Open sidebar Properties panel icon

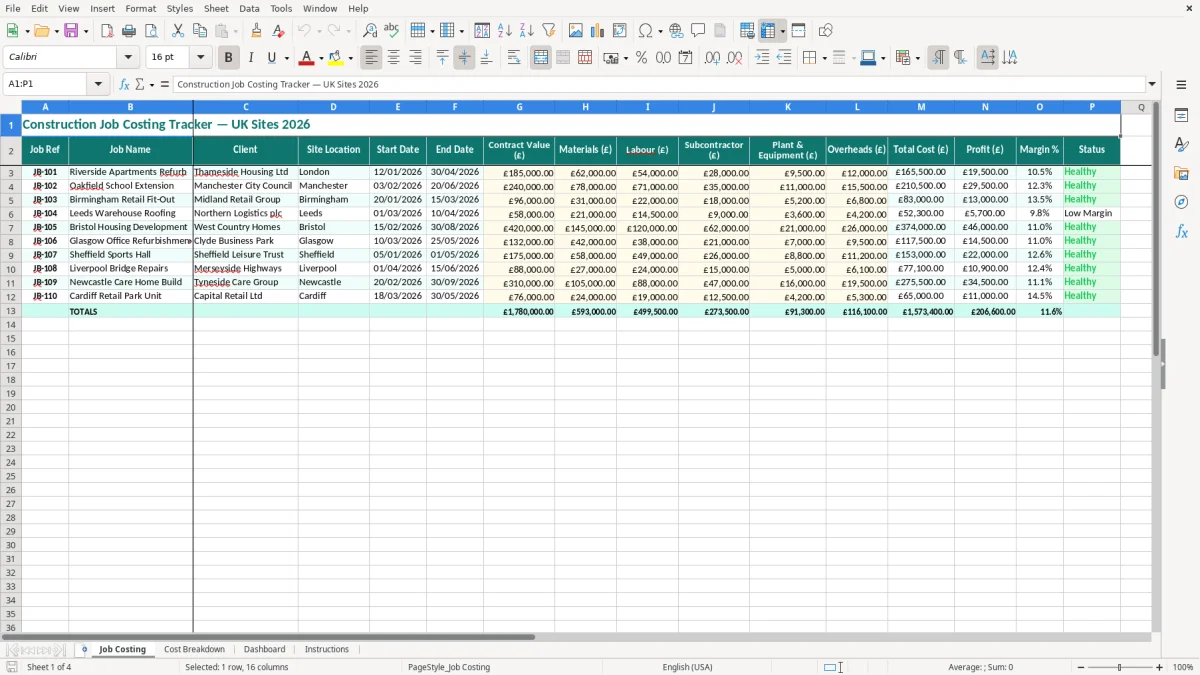point(1181,116)
